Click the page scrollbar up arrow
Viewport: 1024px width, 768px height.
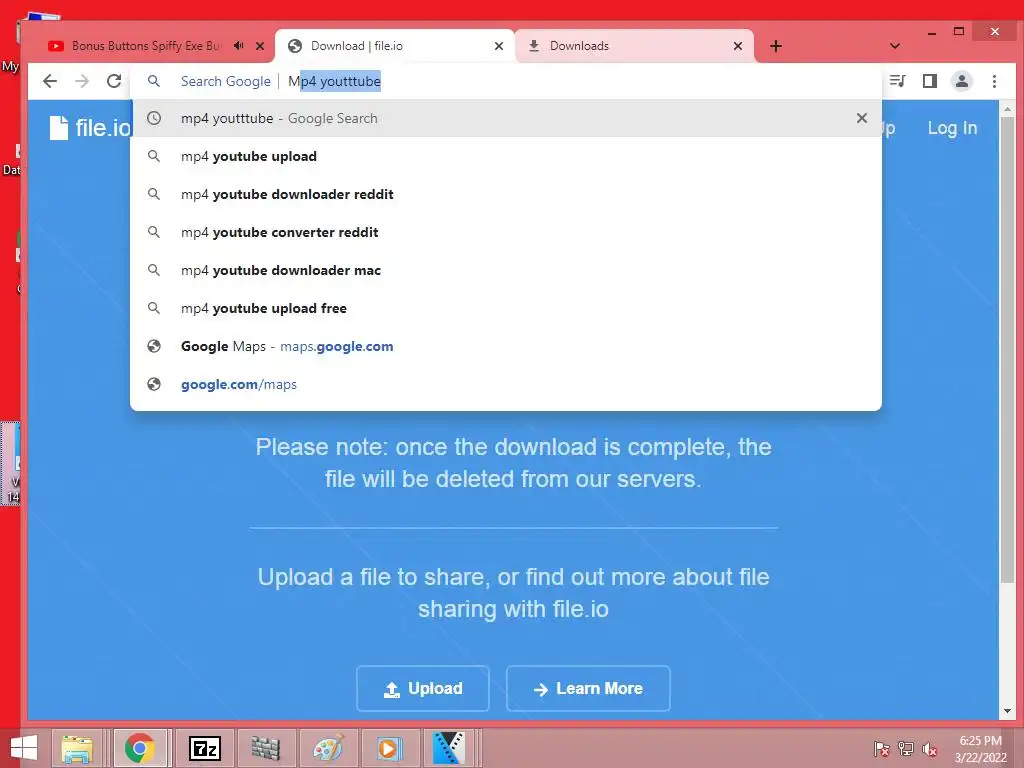point(1006,109)
